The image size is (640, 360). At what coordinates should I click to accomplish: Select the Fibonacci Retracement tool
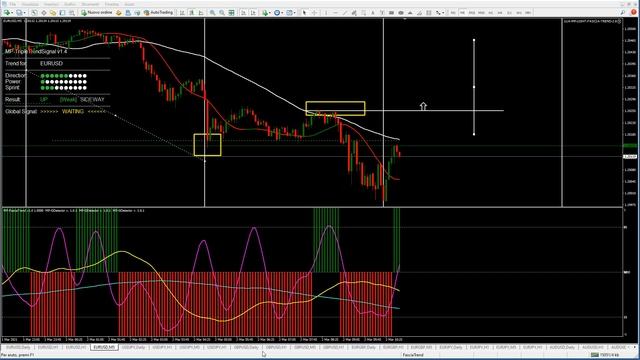click(x=363, y=13)
